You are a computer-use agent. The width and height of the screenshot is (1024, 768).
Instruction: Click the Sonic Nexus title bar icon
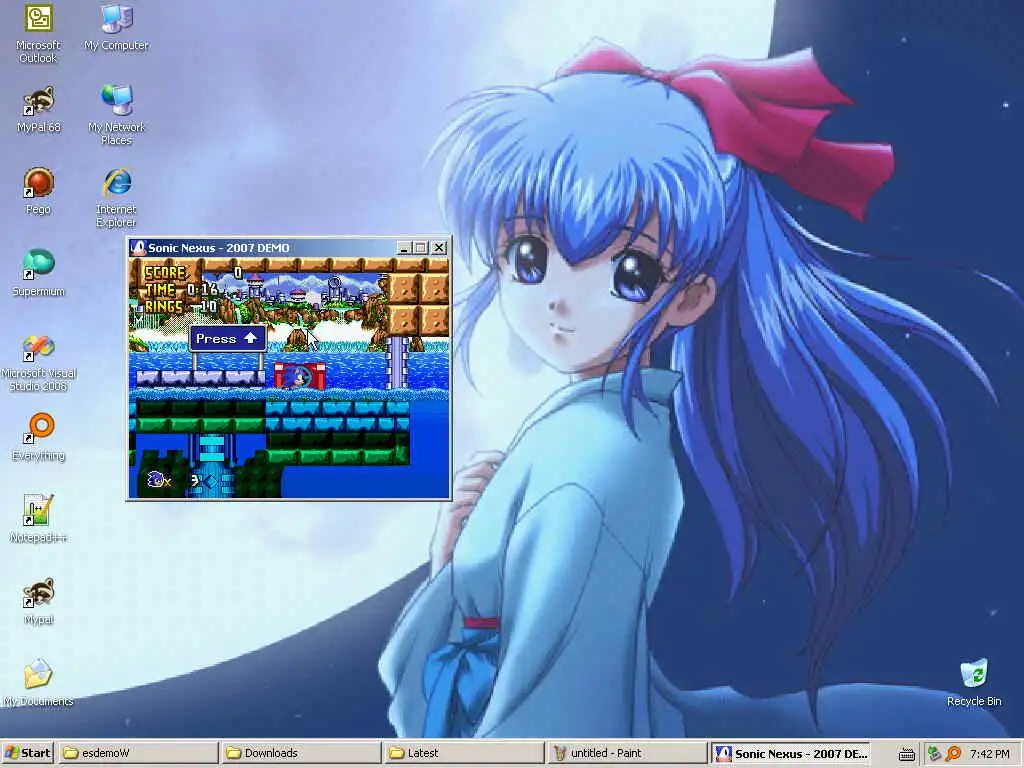138,248
